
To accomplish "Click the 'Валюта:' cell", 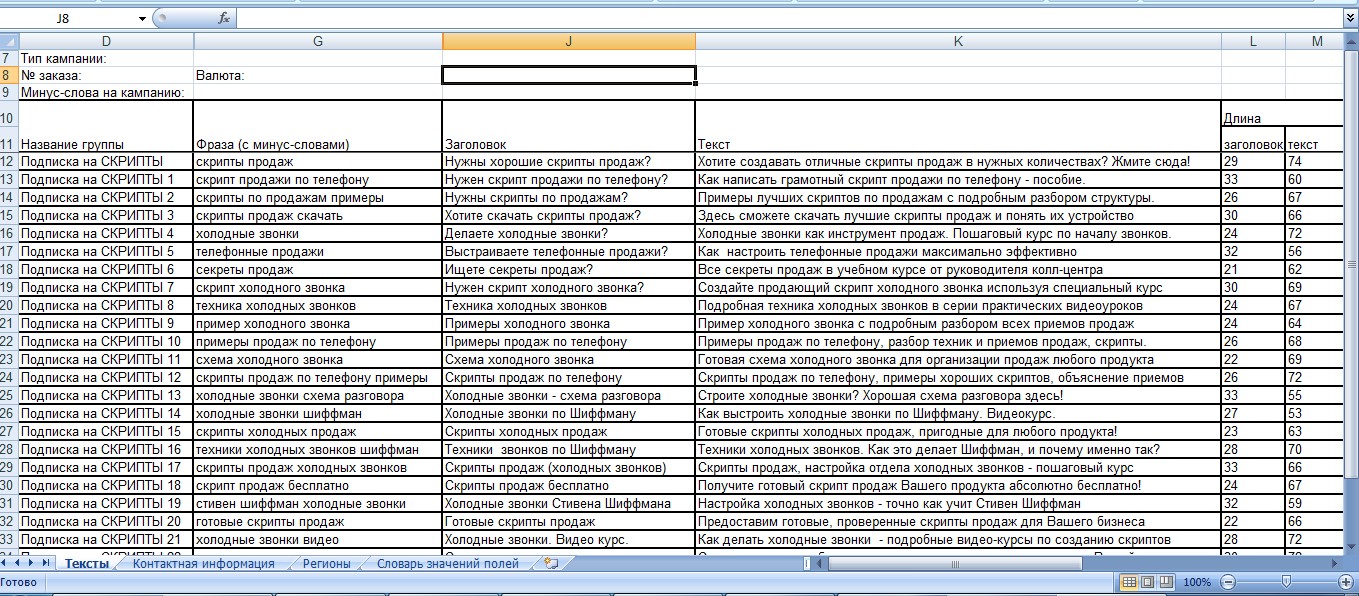I will point(318,75).
